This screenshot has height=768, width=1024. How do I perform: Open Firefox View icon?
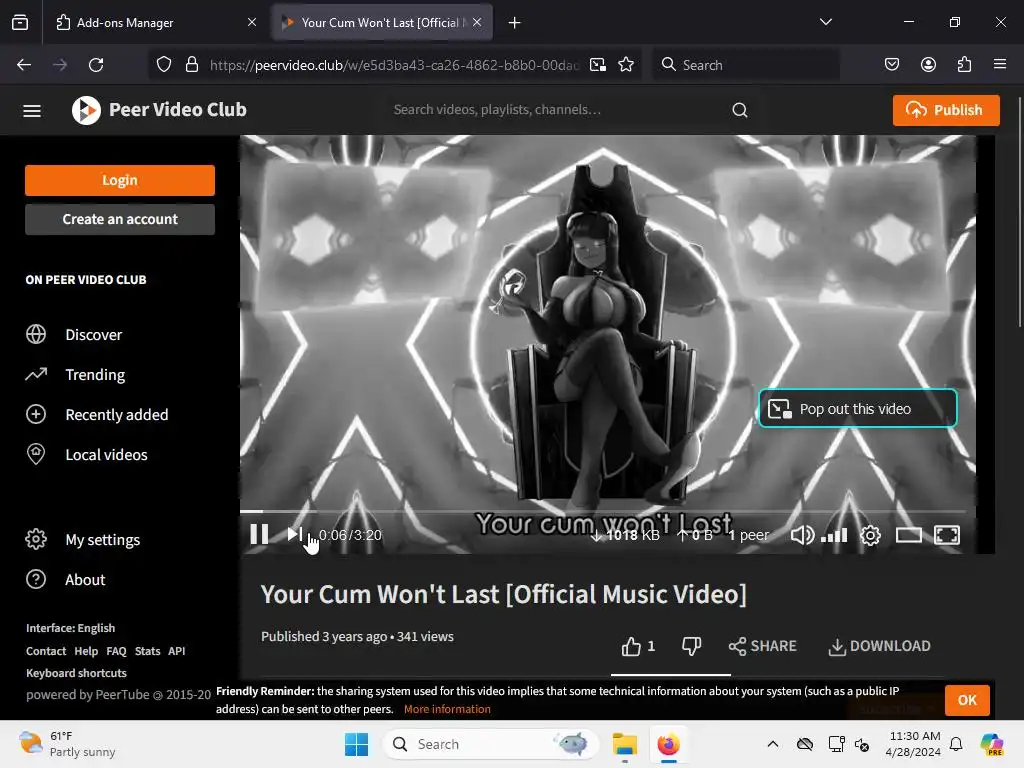[x=20, y=22]
